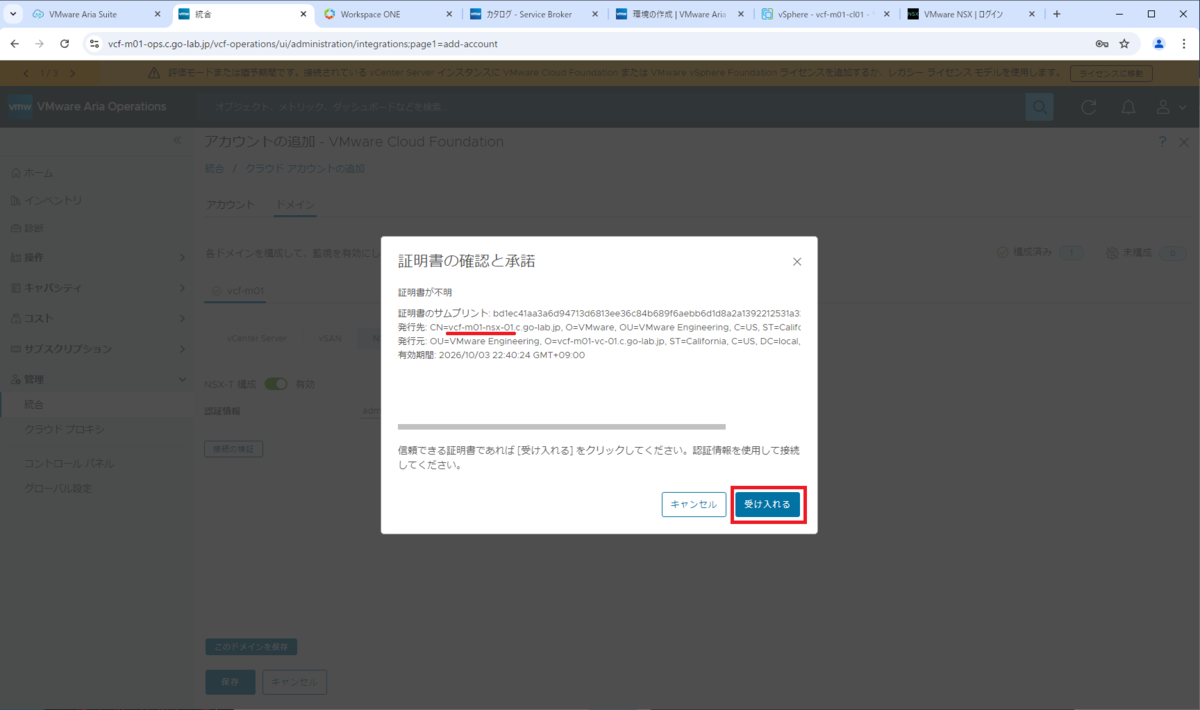Click the browser forward arrow
Viewport: 1200px width, 710px height.
(x=40, y=44)
